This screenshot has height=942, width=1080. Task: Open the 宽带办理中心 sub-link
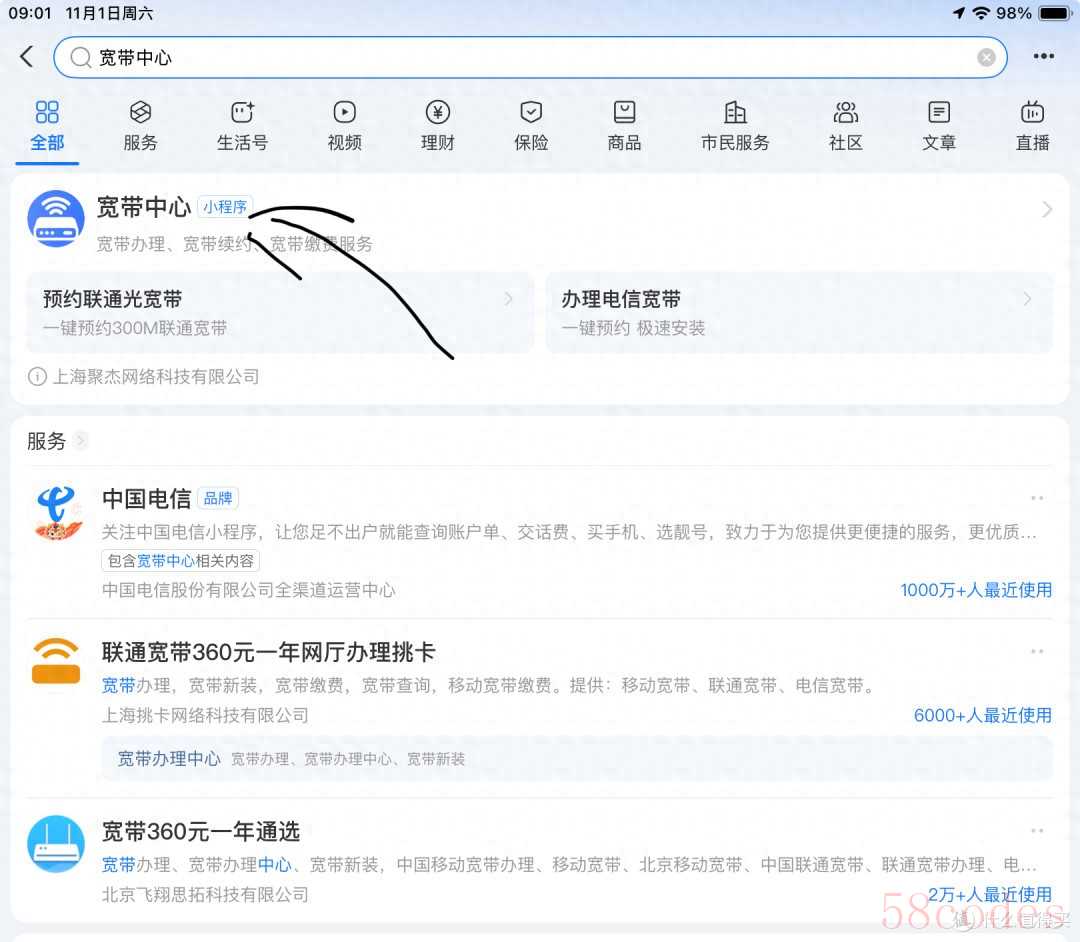pos(169,759)
